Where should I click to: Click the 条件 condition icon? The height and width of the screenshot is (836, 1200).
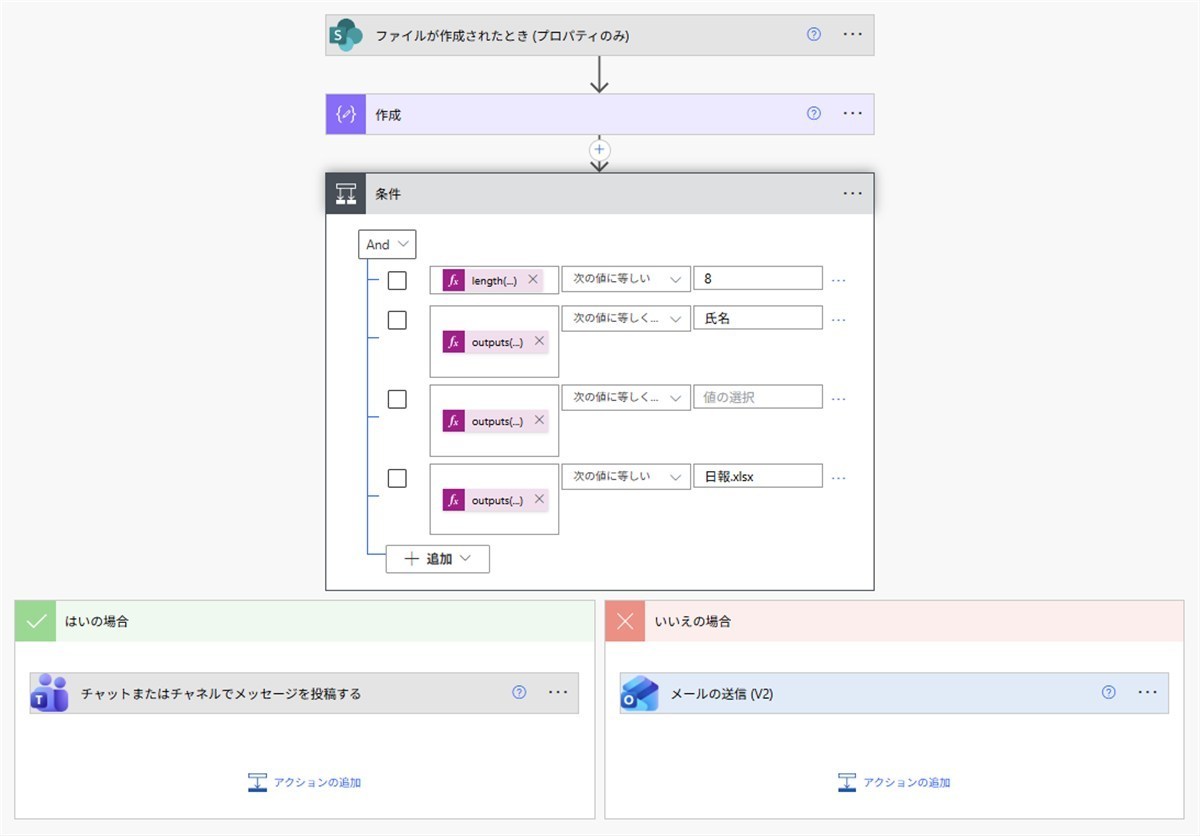(346, 194)
